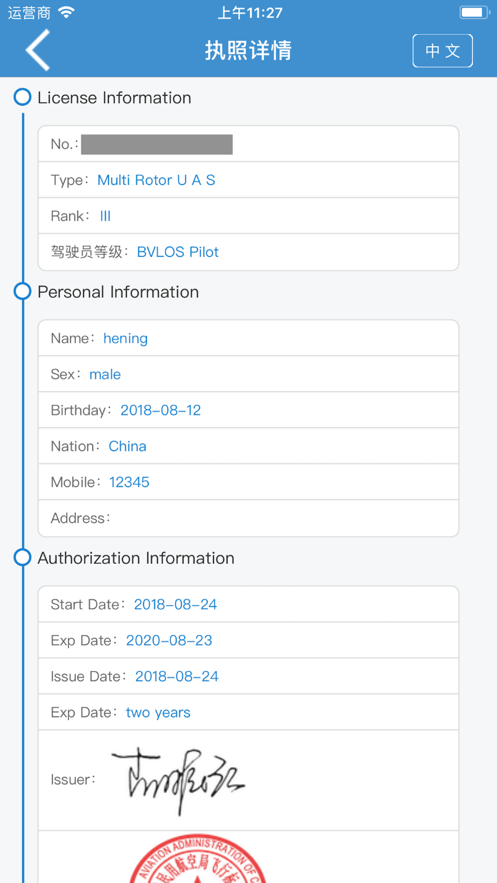Select the Rank III row

pyautogui.click(x=248, y=216)
